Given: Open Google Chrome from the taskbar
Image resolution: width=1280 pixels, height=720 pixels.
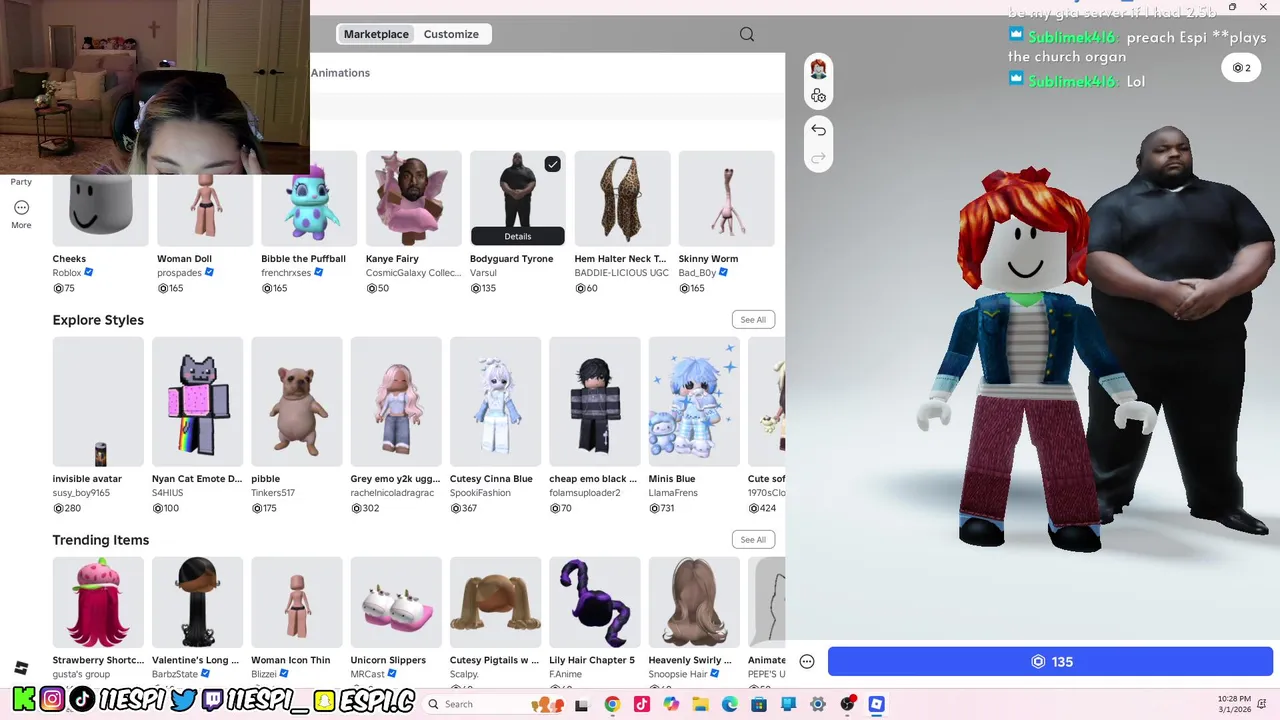Looking at the screenshot, I should (x=612, y=704).
